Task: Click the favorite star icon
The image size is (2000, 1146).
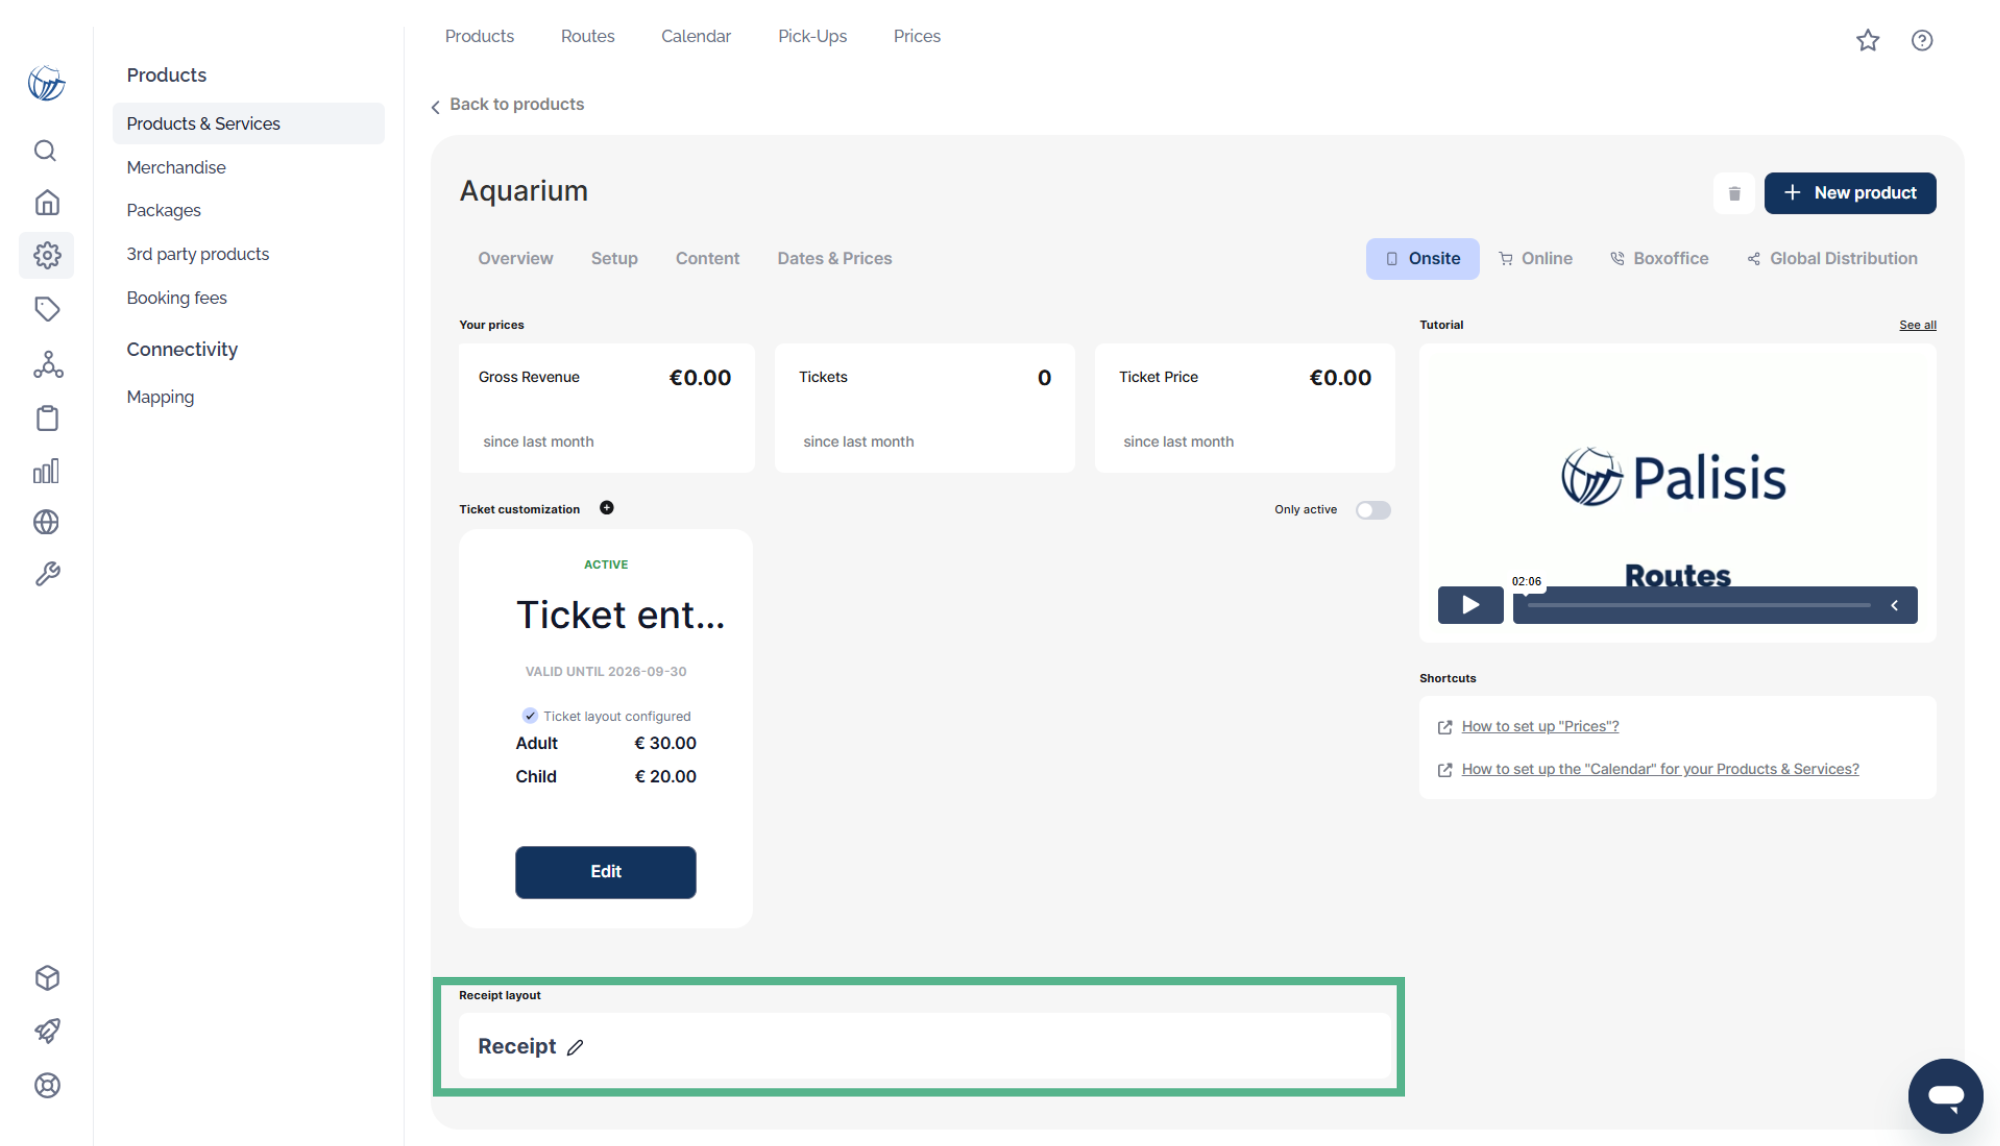Action: tap(1868, 40)
